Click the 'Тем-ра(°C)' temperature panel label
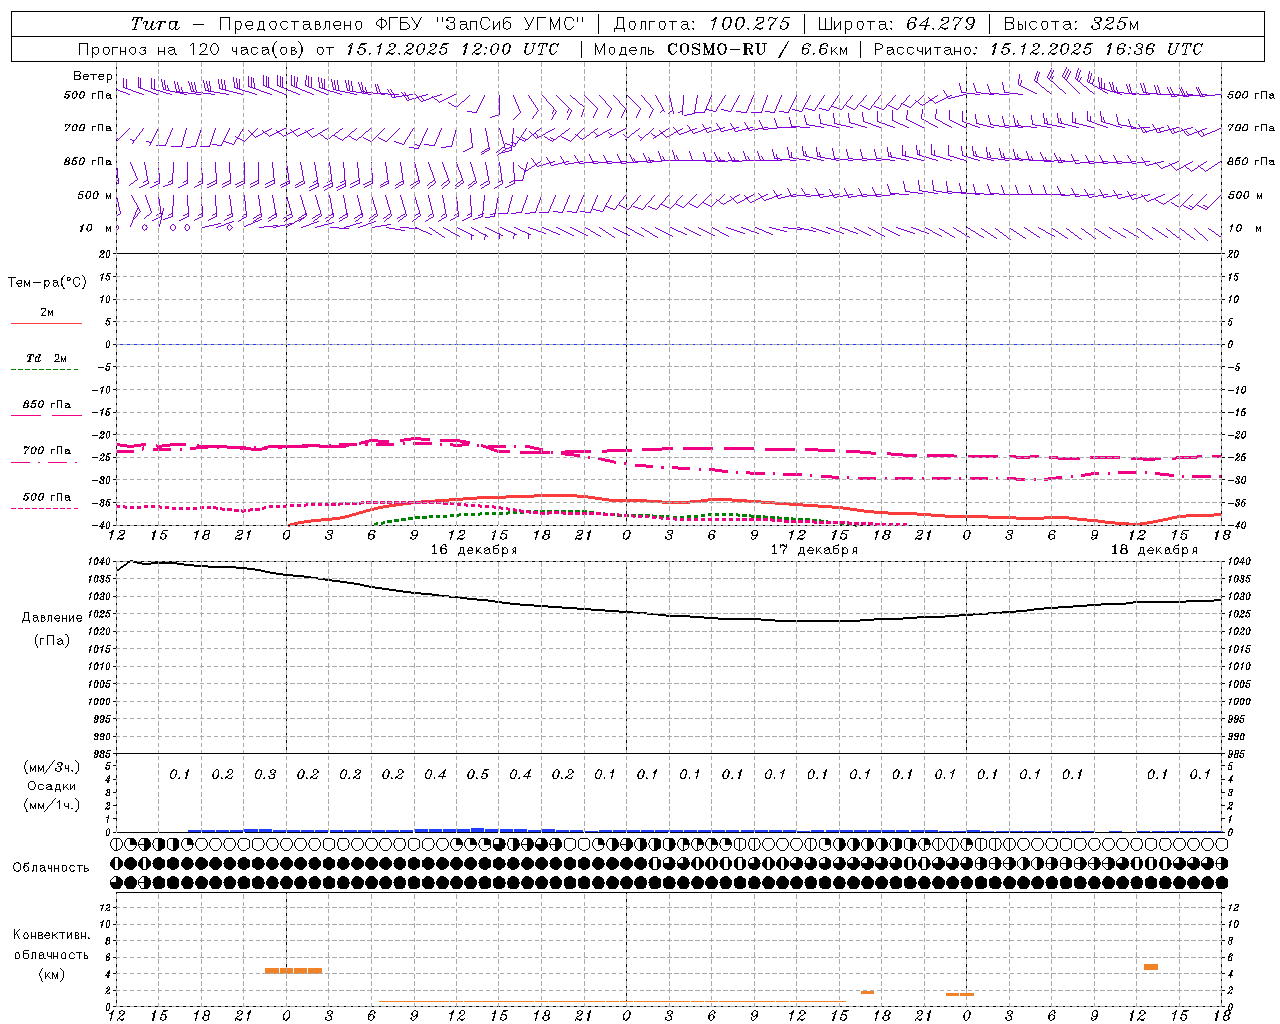Image resolution: width=1280 pixels, height=1024 pixels. pos(47,283)
